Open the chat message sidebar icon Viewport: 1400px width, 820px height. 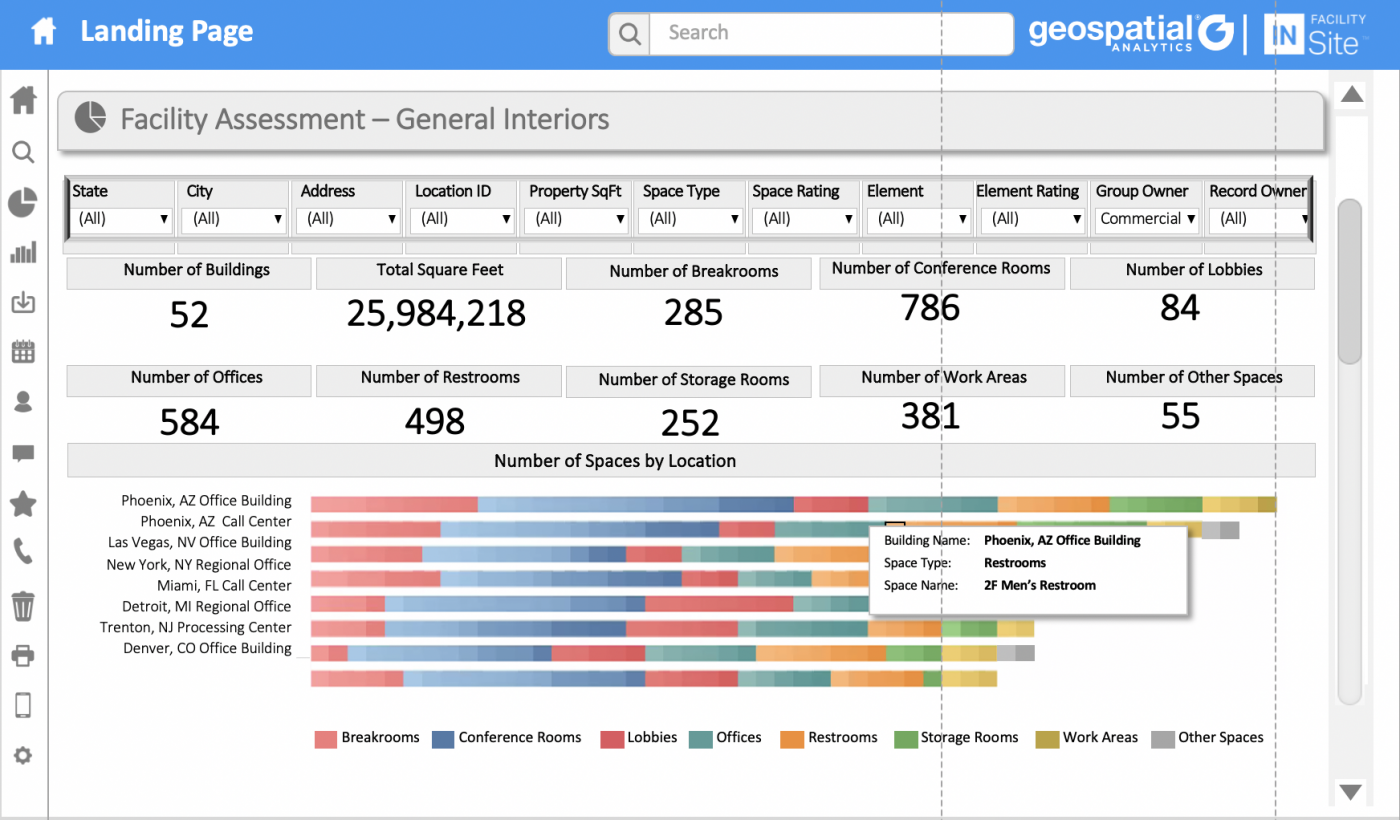tap(23, 454)
